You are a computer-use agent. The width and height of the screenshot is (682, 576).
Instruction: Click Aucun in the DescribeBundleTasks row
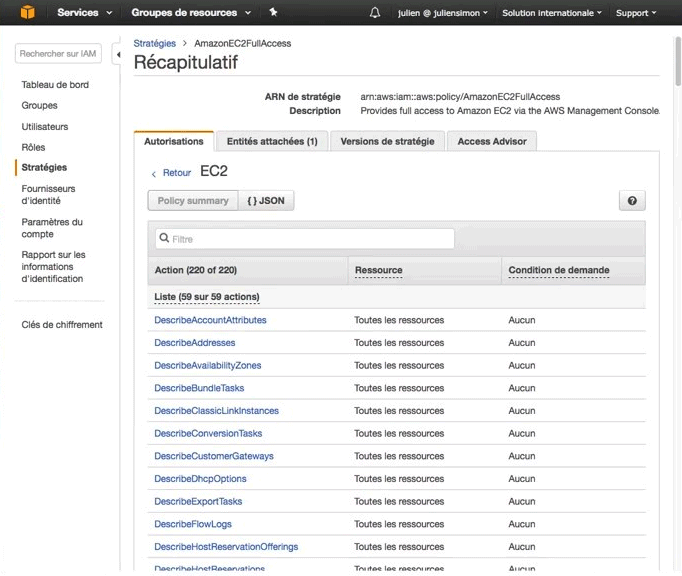[522, 388]
